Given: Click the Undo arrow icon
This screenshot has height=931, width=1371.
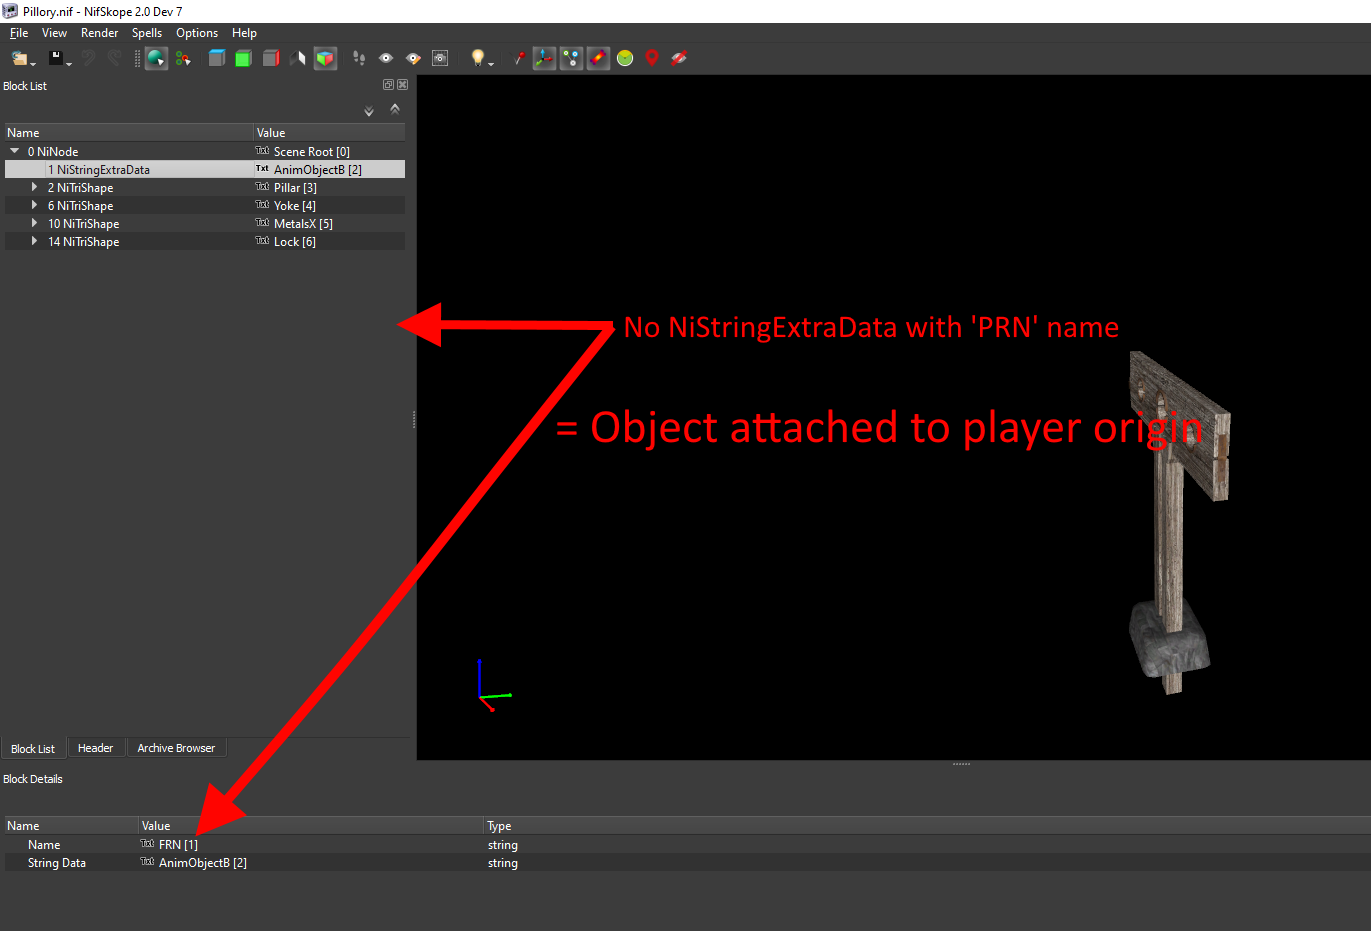Looking at the screenshot, I should [x=88, y=58].
